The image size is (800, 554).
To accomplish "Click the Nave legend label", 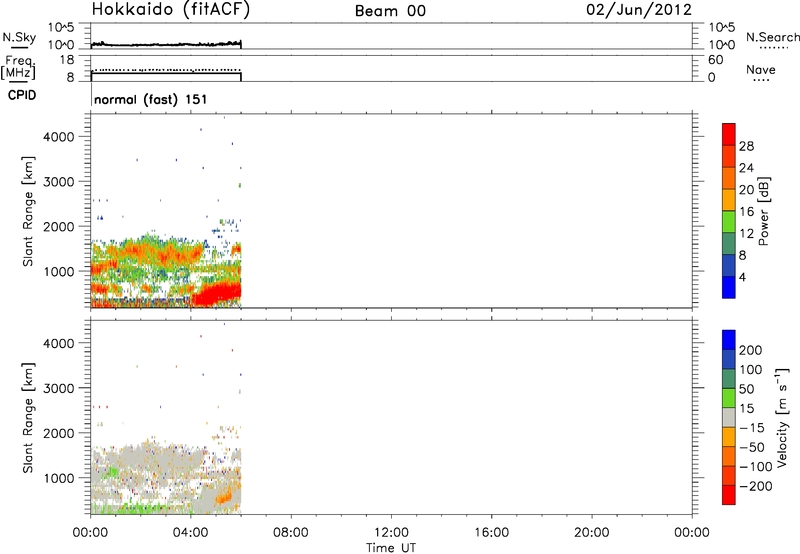I will [761, 70].
